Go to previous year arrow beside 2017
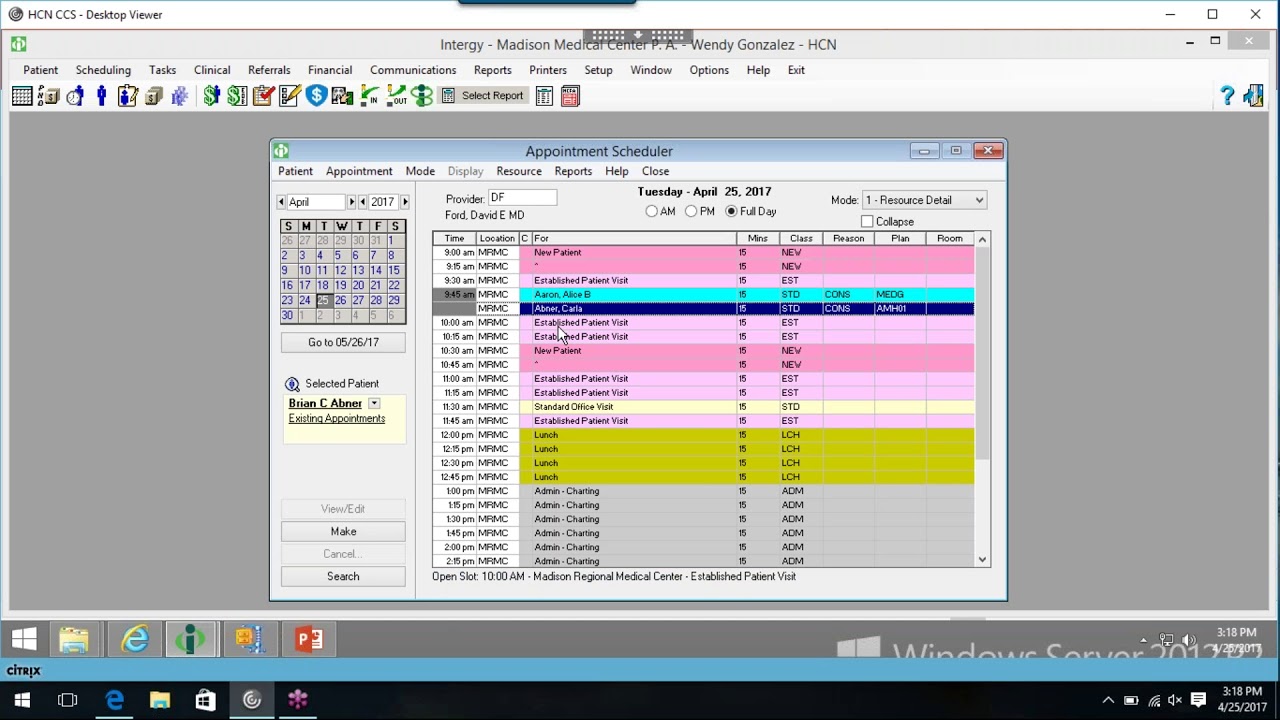Viewport: 1280px width, 720px height. 362,202
